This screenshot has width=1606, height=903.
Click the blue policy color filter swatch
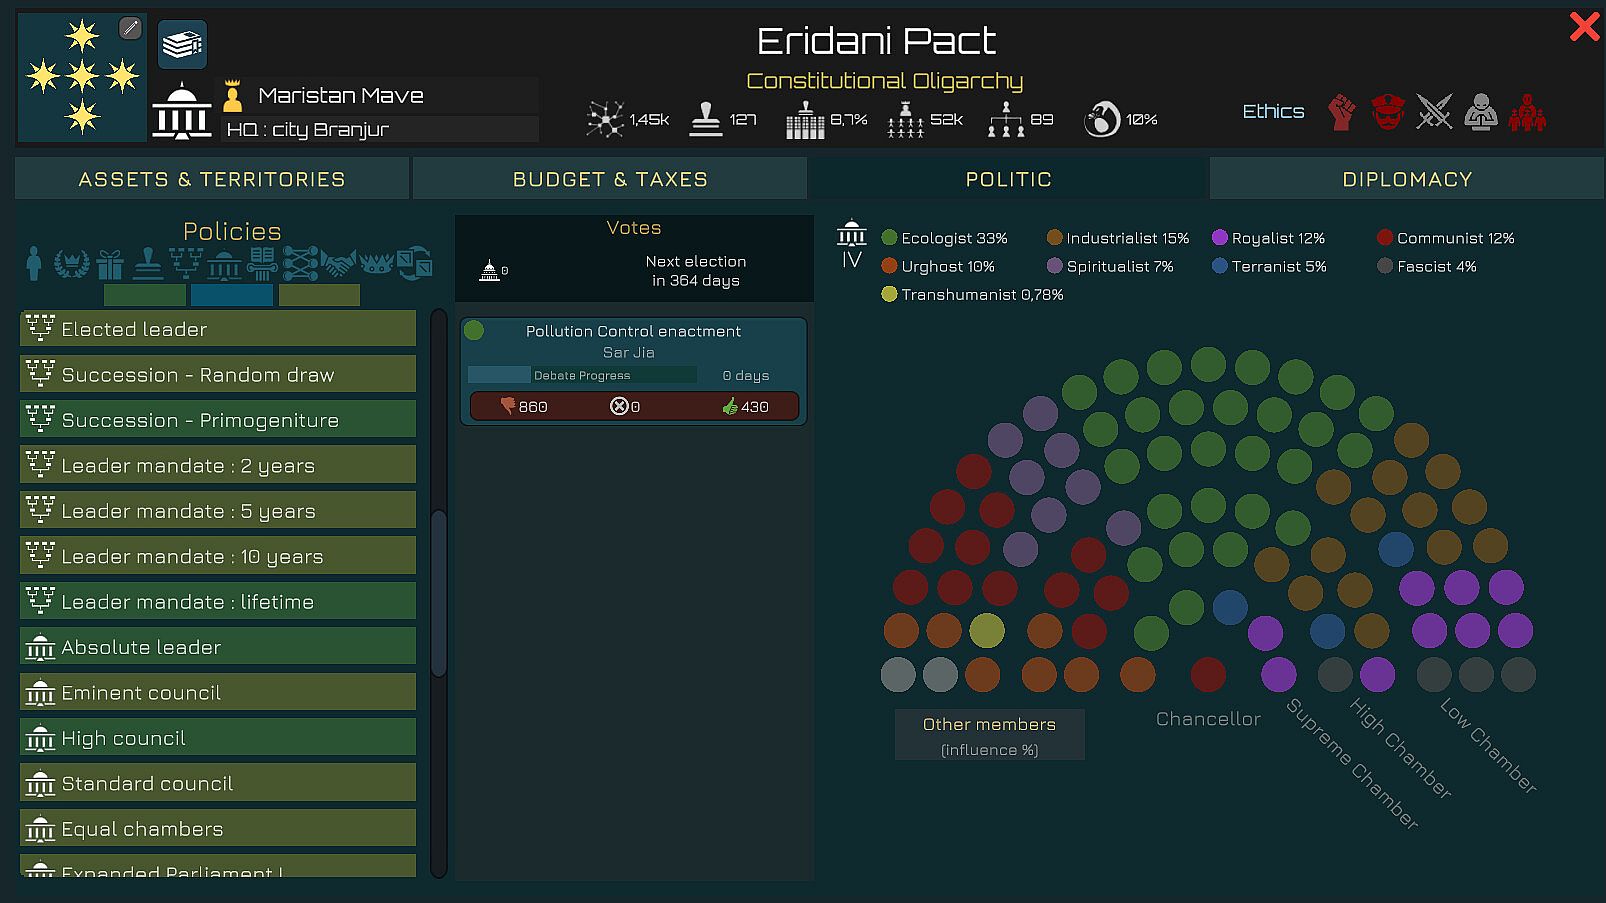pos(232,295)
